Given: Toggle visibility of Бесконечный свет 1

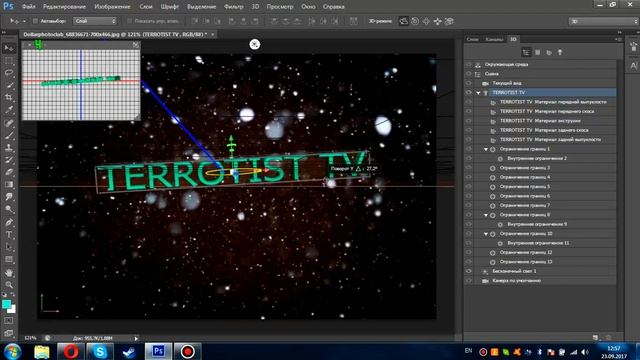Looking at the screenshot, I should [x=469, y=271].
